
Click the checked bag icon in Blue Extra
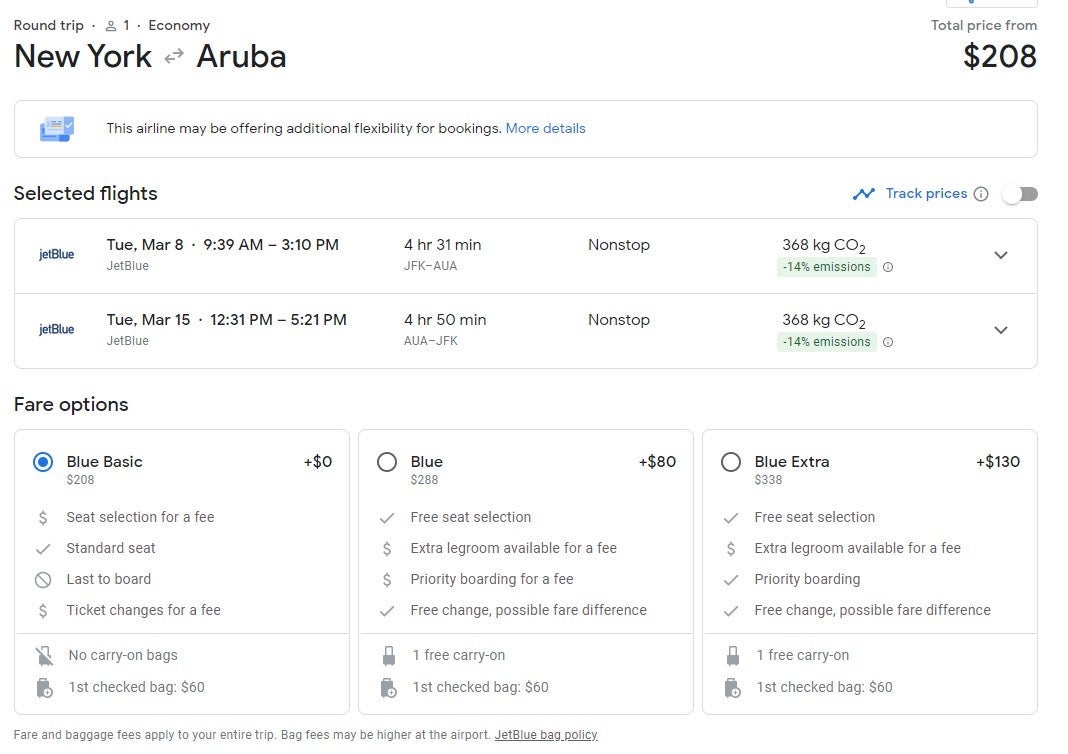(x=732, y=688)
